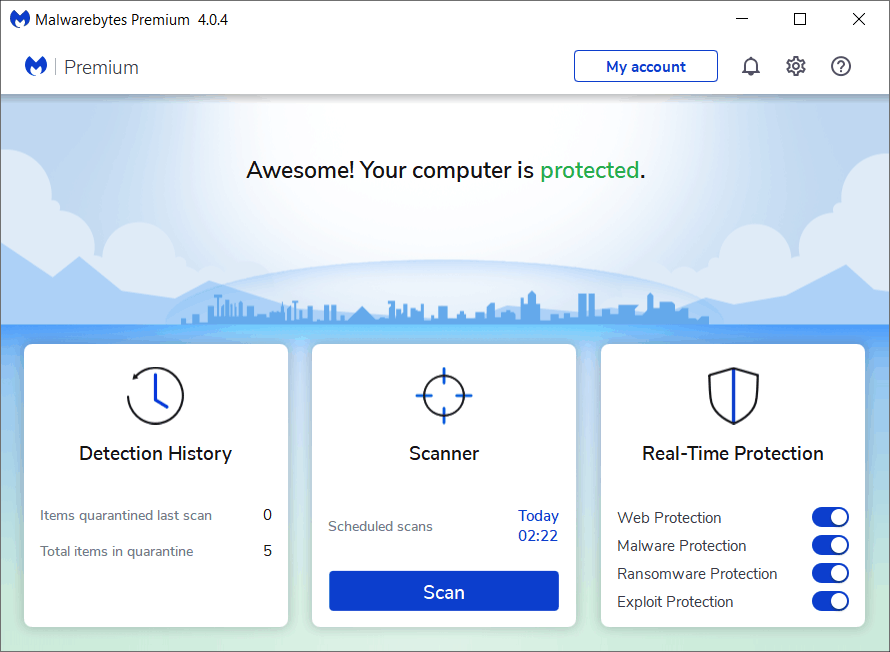Click the Detection History clock icon
The image size is (890, 652).
click(x=156, y=396)
